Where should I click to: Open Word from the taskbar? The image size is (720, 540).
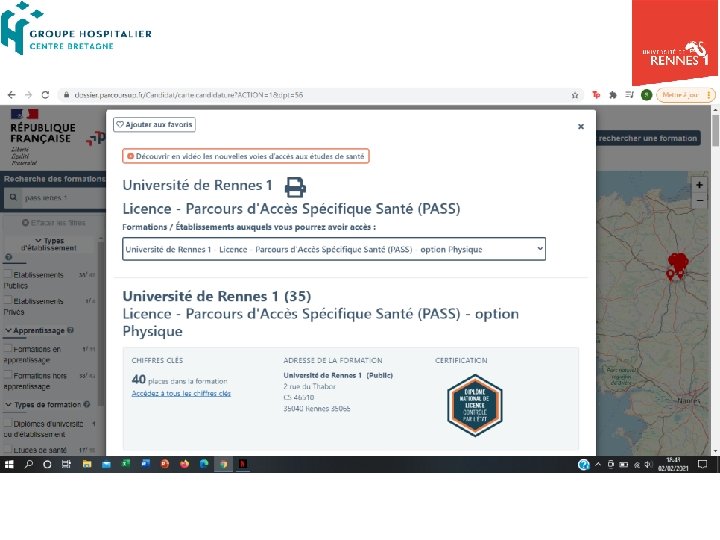click(x=146, y=464)
